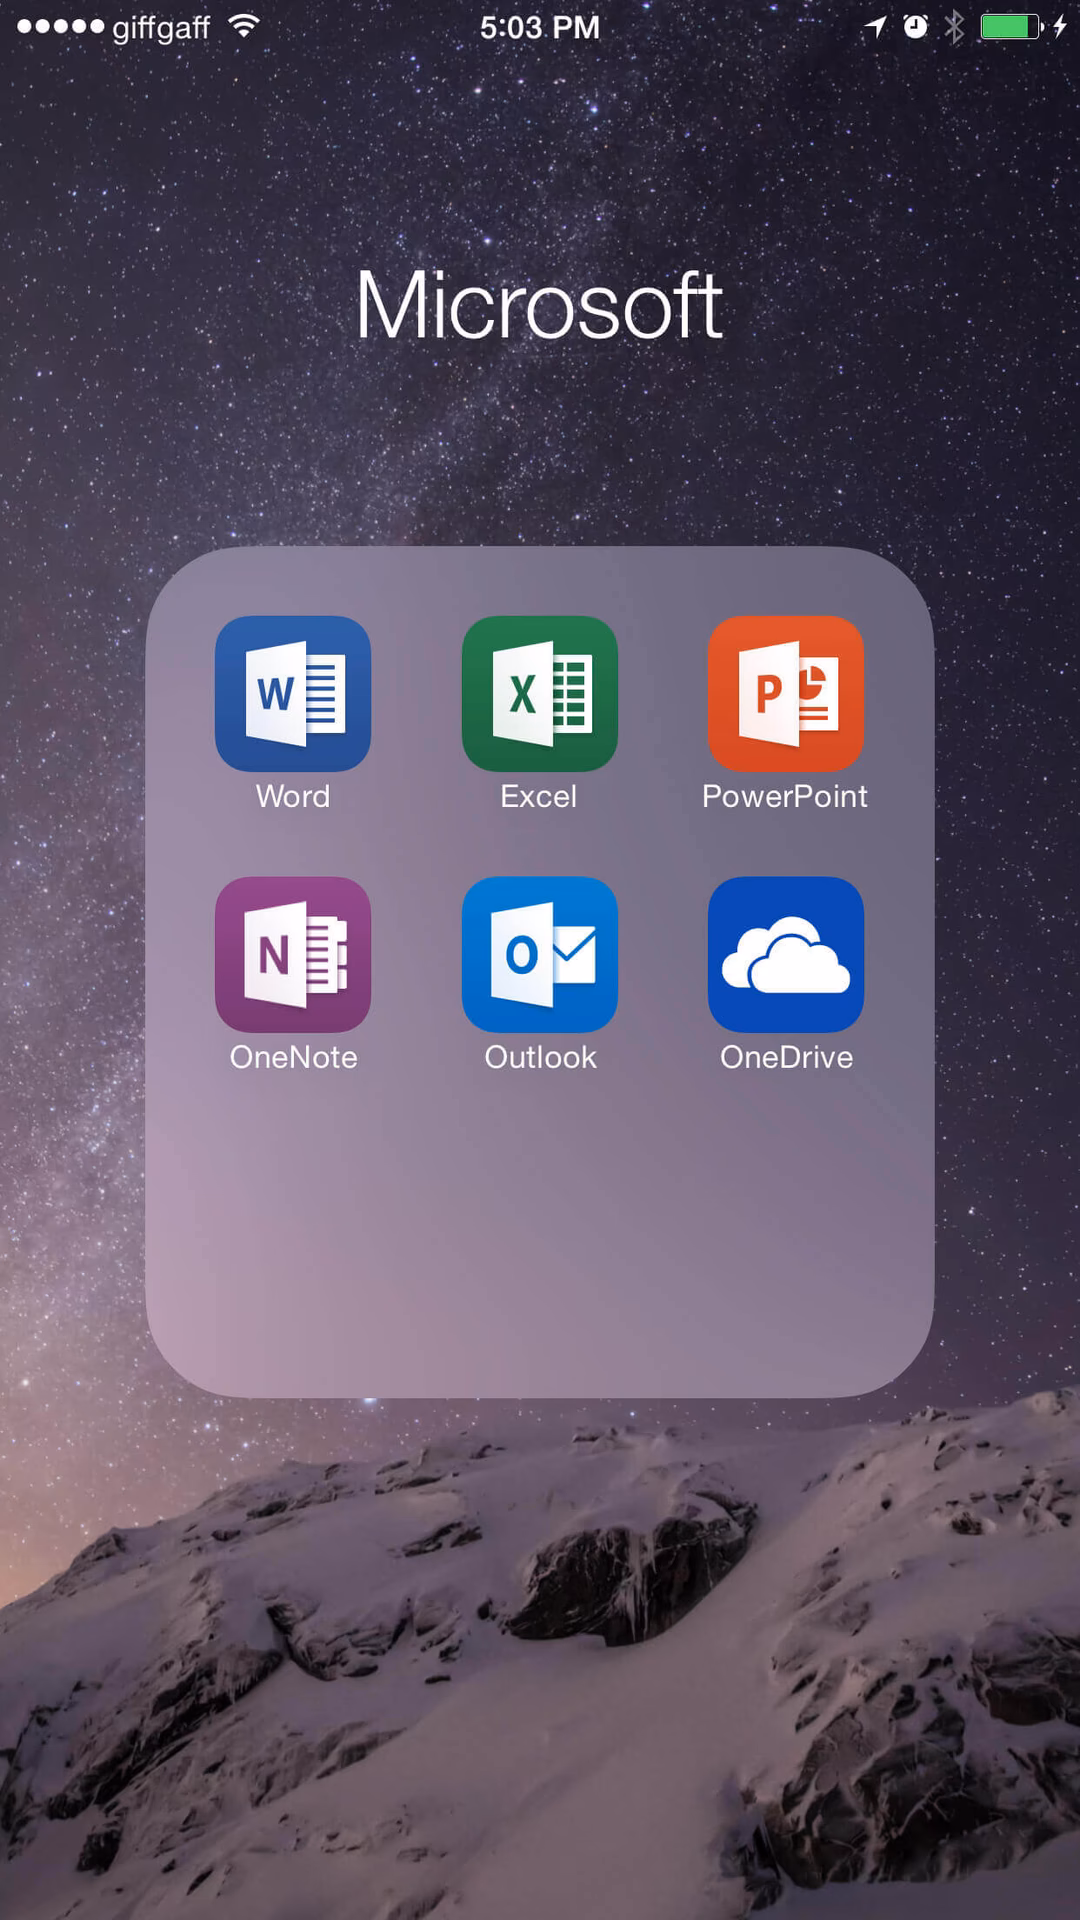This screenshot has width=1080, height=1920.
Task: Tap the location services arrow icon
Action: (876, 27)
